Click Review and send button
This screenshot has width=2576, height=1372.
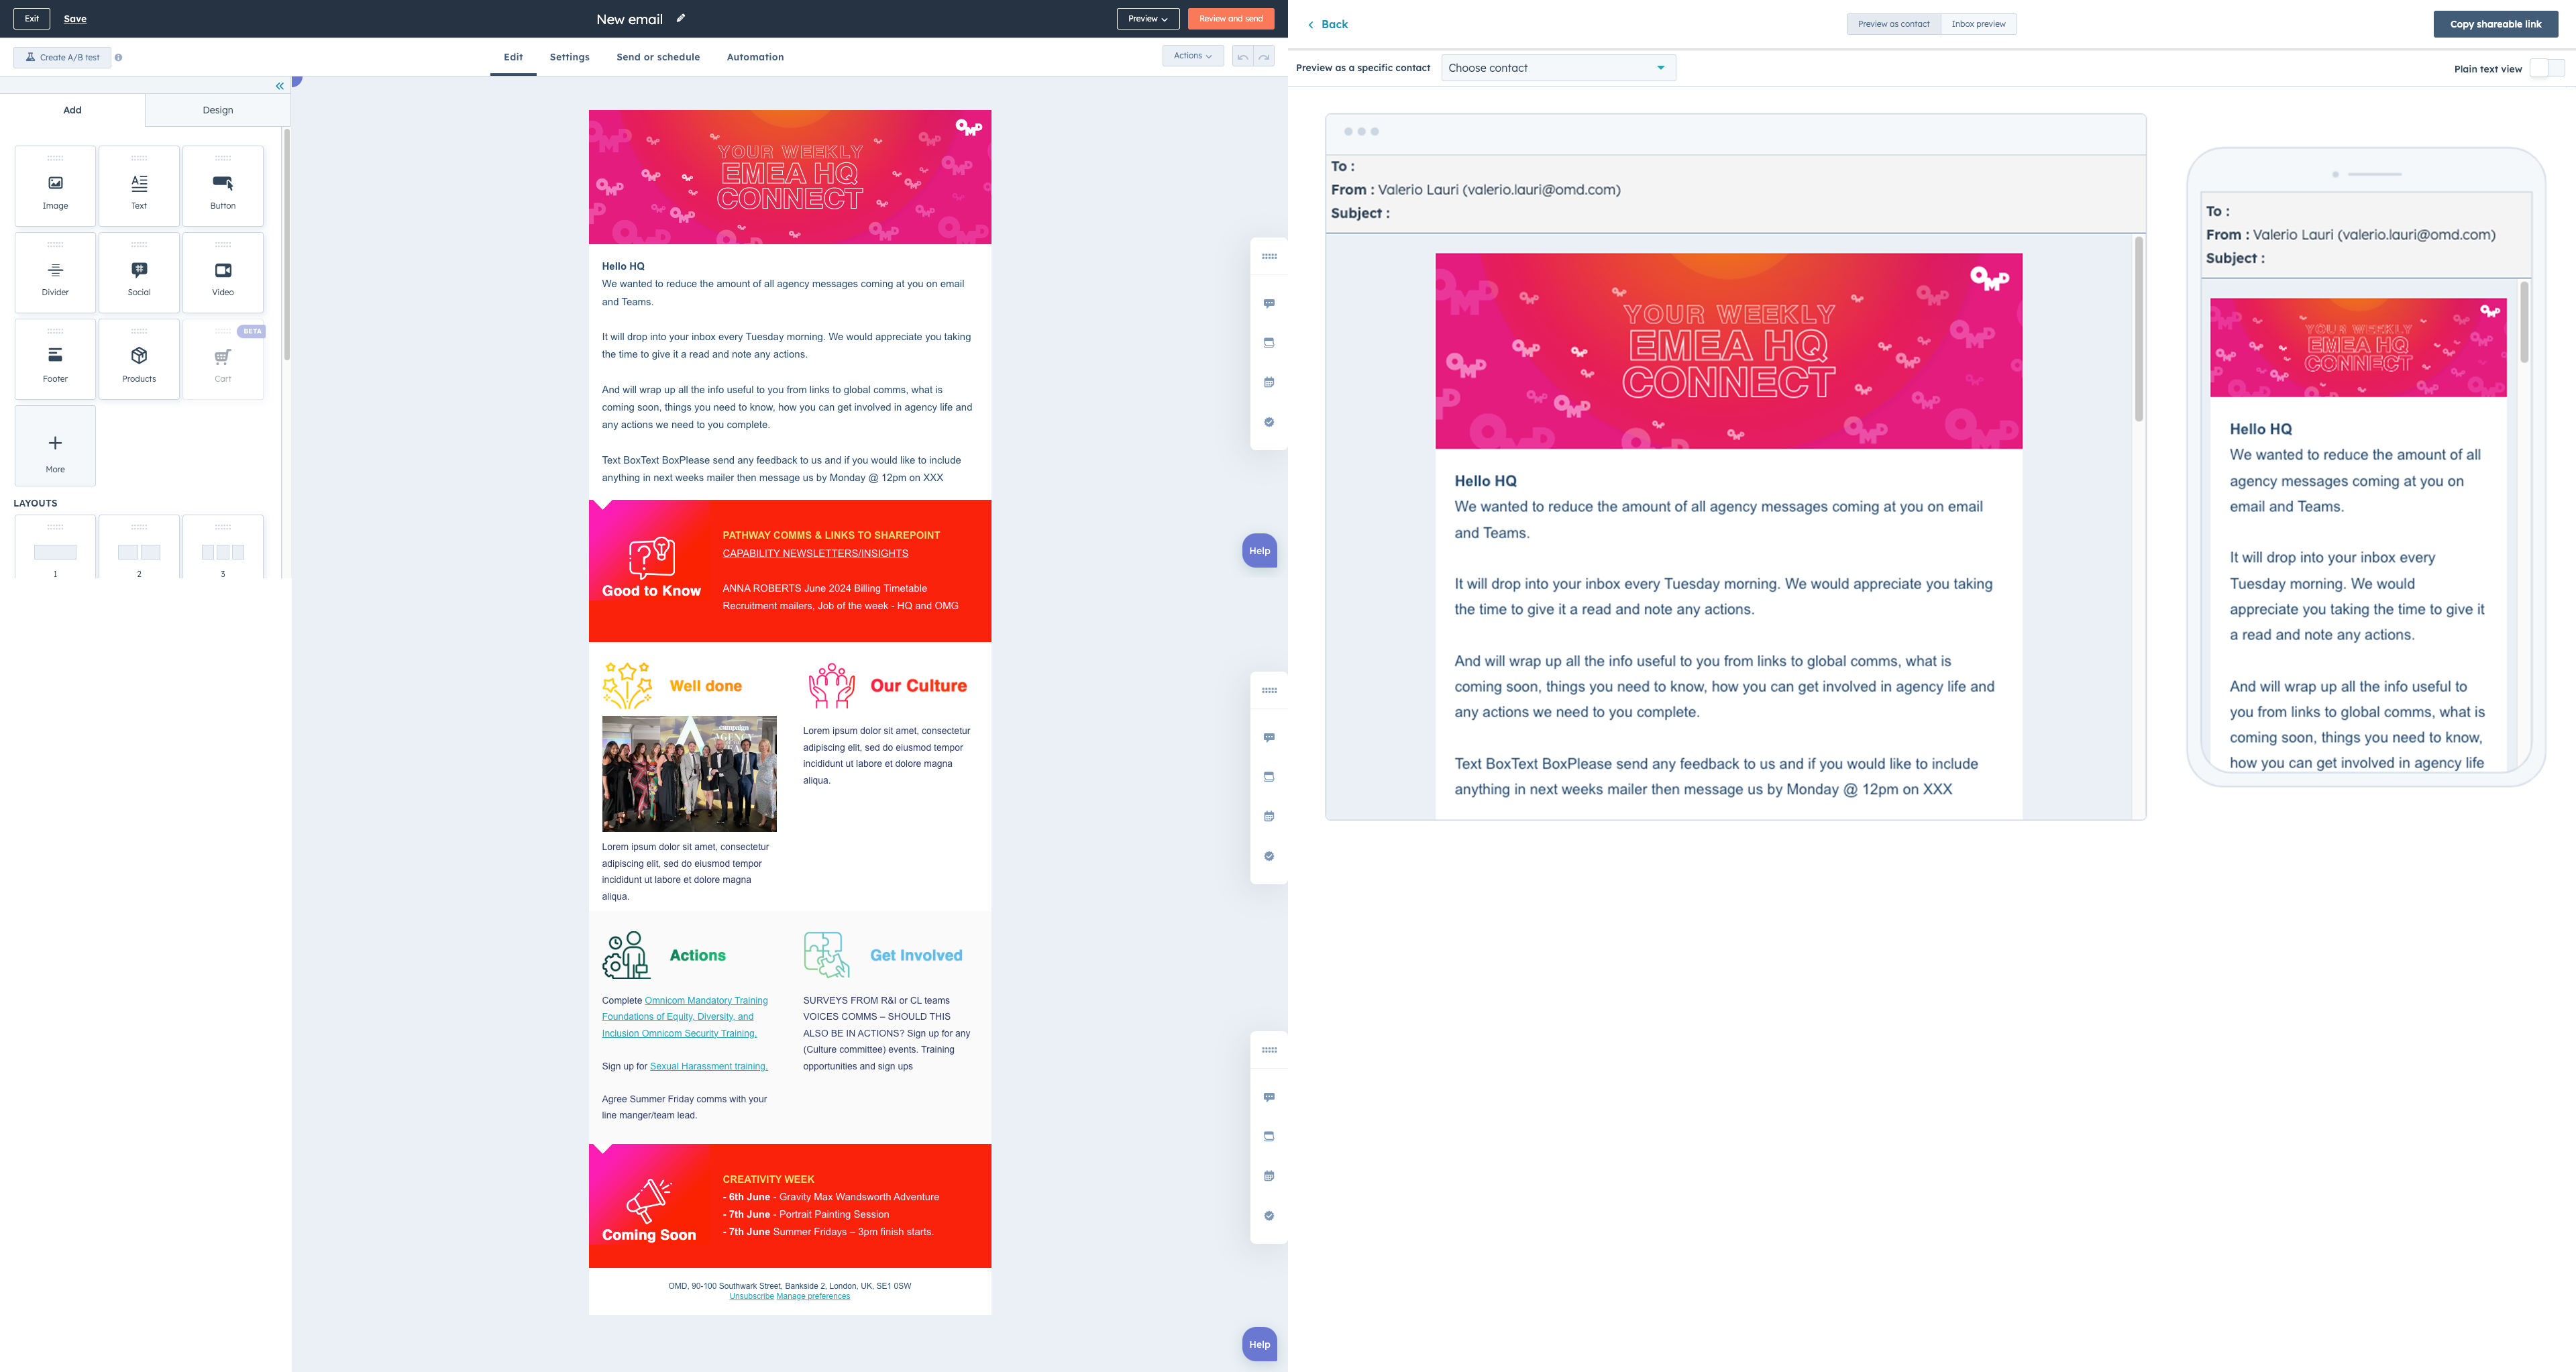coord(1230,19)
